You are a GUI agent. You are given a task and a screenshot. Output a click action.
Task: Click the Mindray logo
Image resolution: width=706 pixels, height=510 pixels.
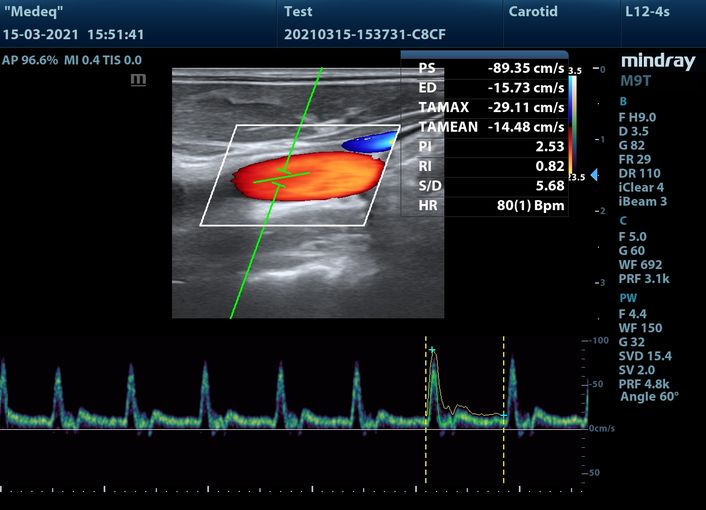click(657, 62)
